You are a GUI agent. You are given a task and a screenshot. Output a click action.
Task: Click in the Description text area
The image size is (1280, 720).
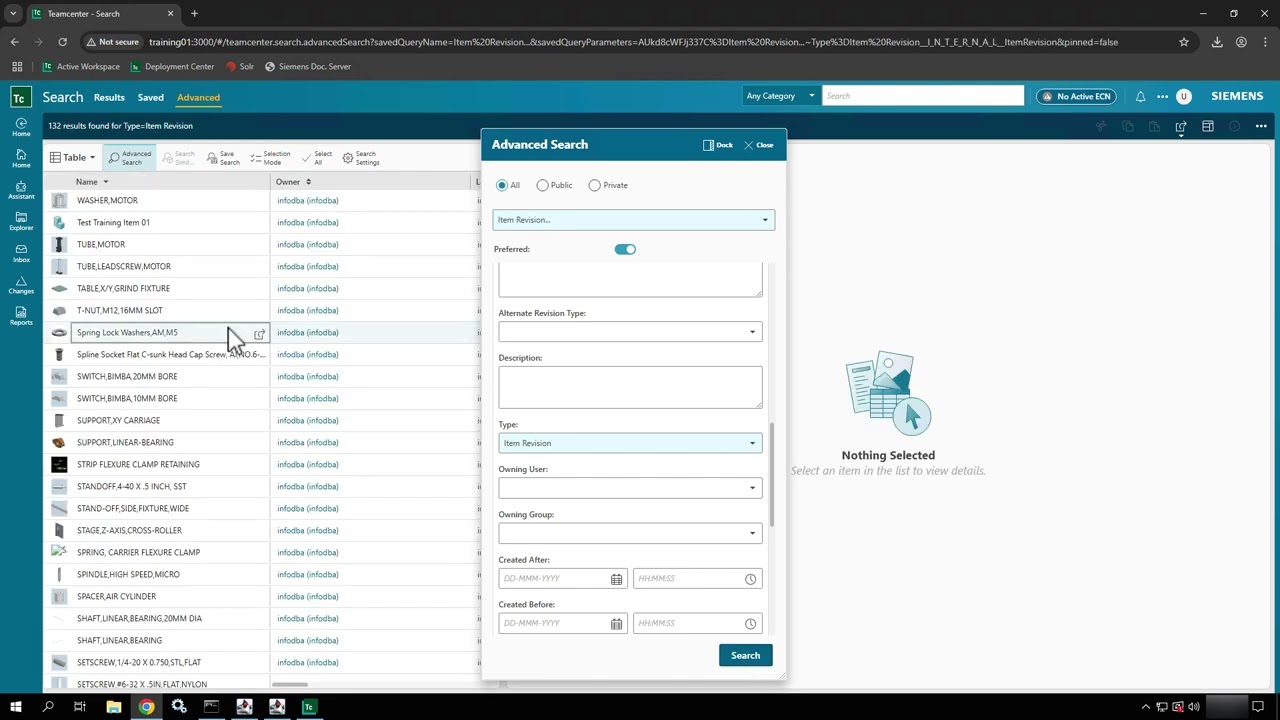(x=630, y=387)
